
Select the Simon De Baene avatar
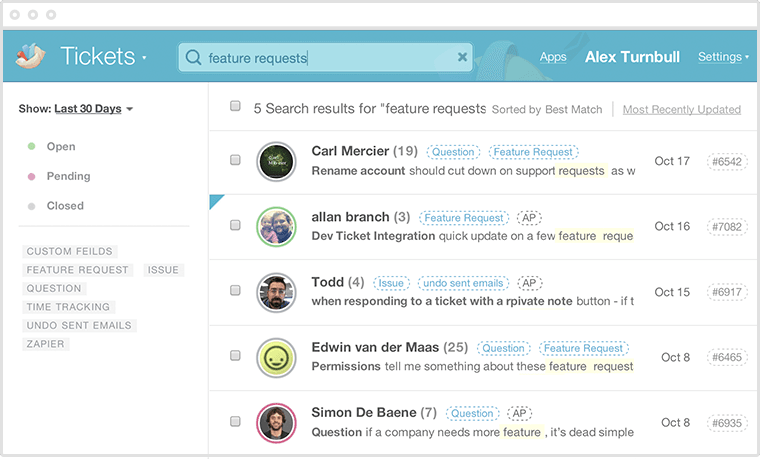point(276,422)
